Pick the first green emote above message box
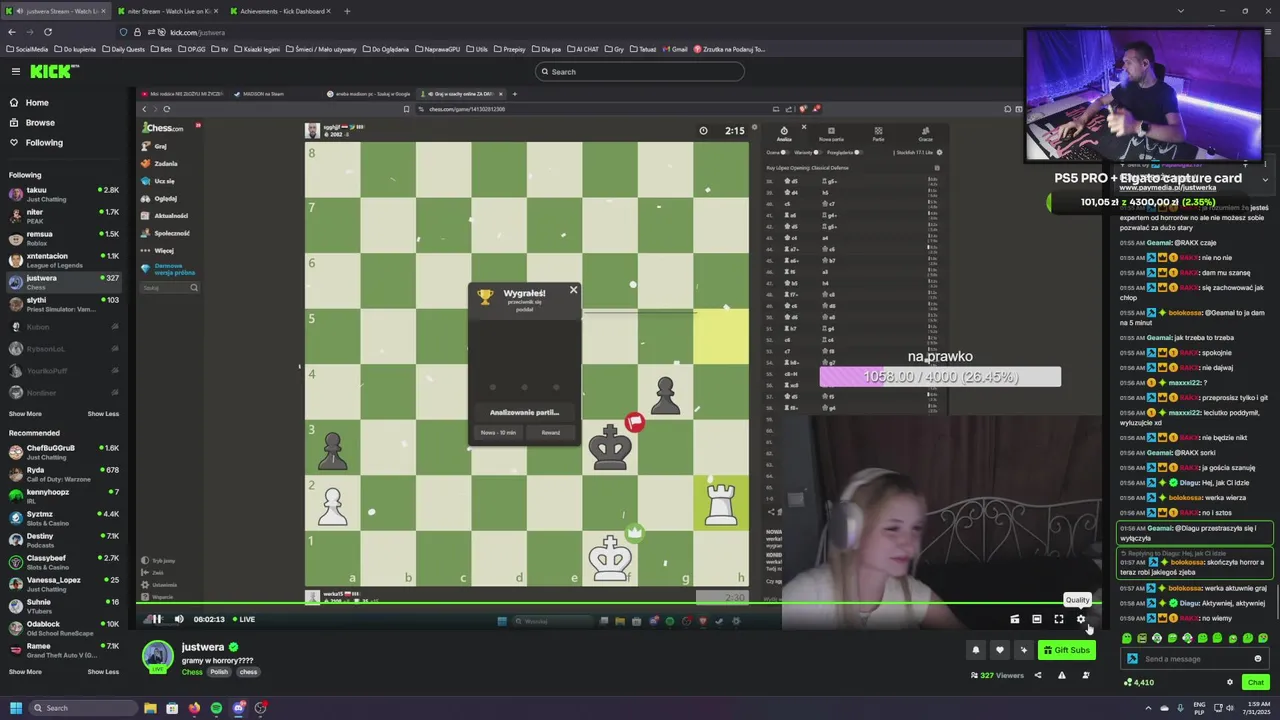The image size is (1280, 720). [x=1127, y=638]
